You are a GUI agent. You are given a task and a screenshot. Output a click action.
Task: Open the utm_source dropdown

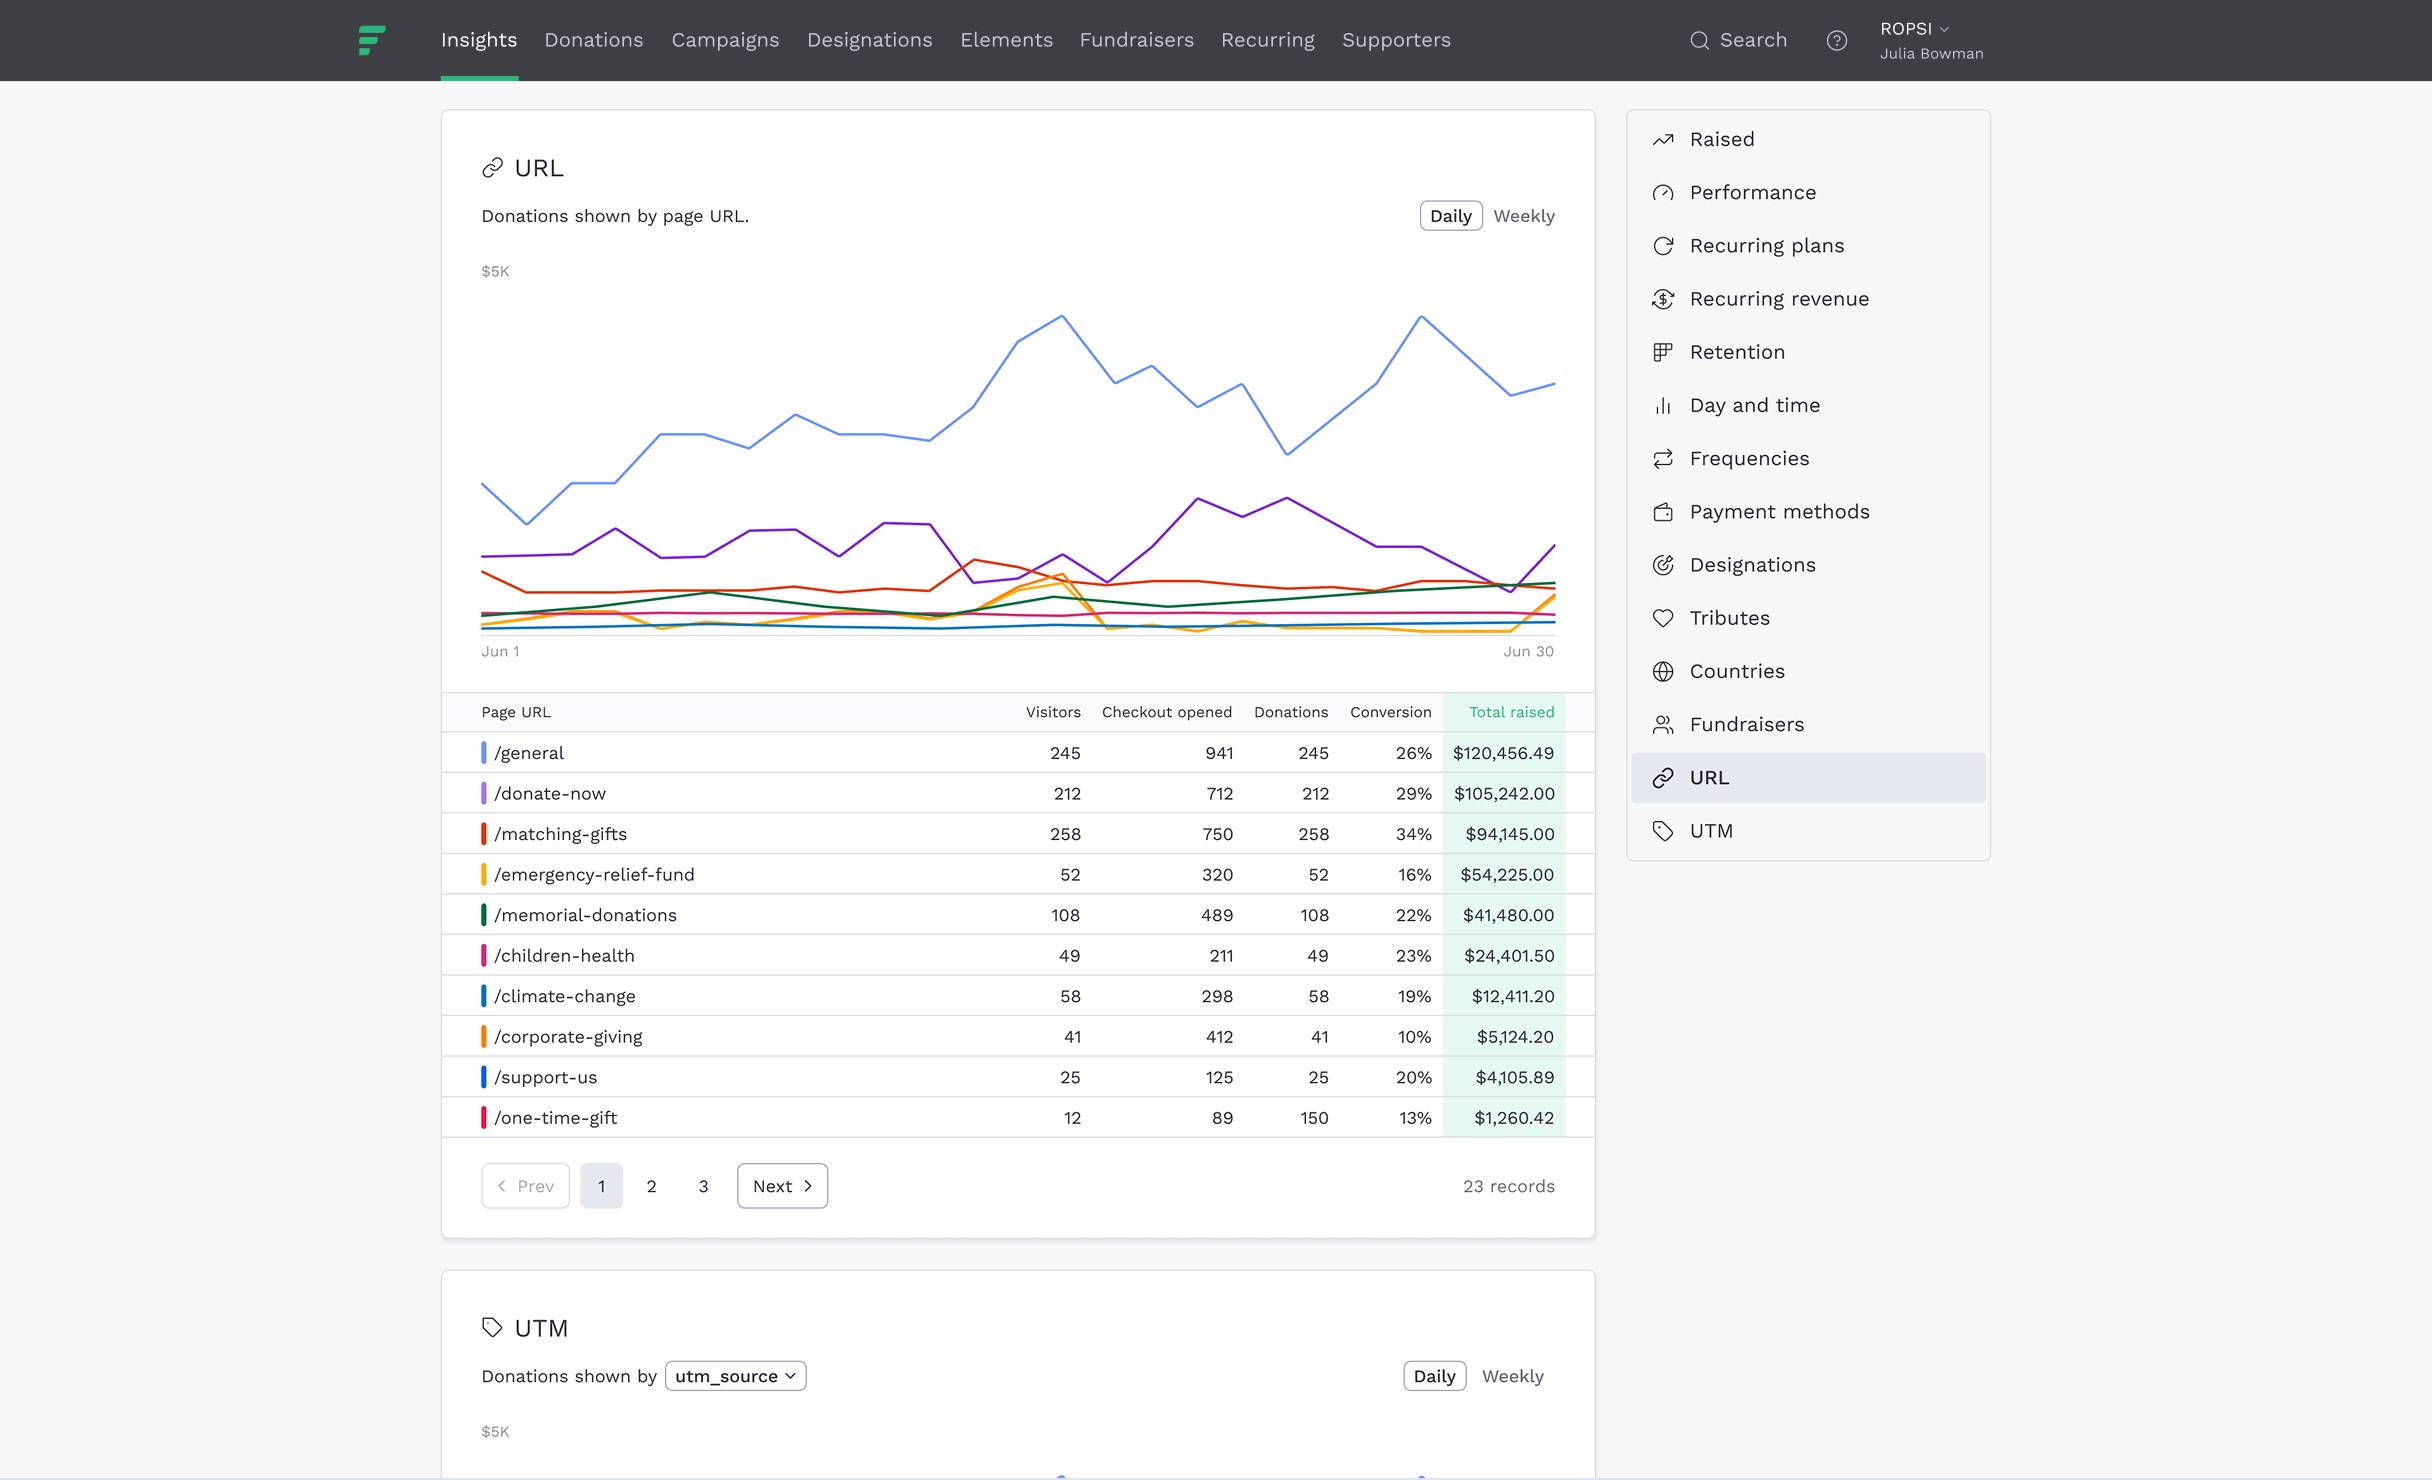pyautogui.click(x=735, y=1376)
